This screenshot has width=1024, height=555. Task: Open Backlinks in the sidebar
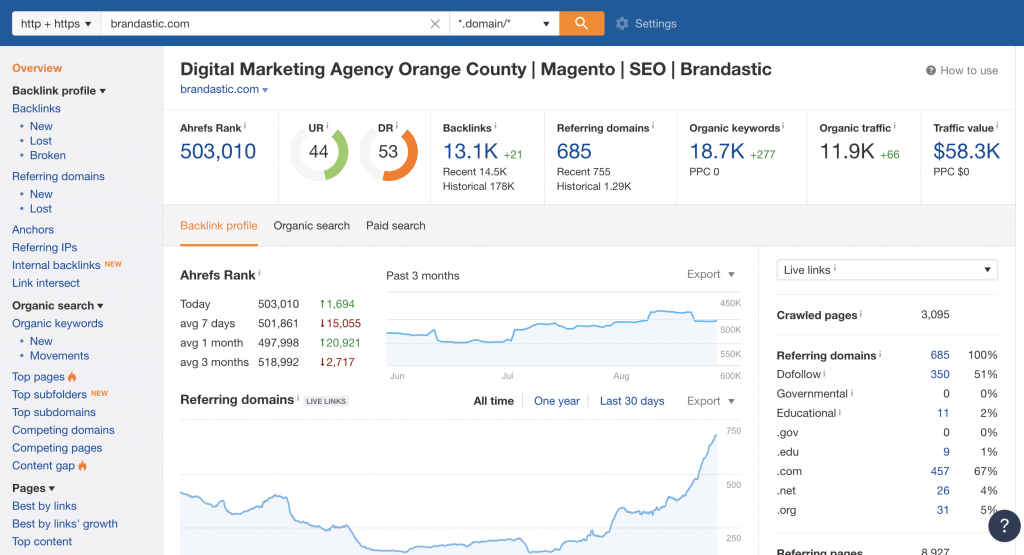tap(37, 108)
